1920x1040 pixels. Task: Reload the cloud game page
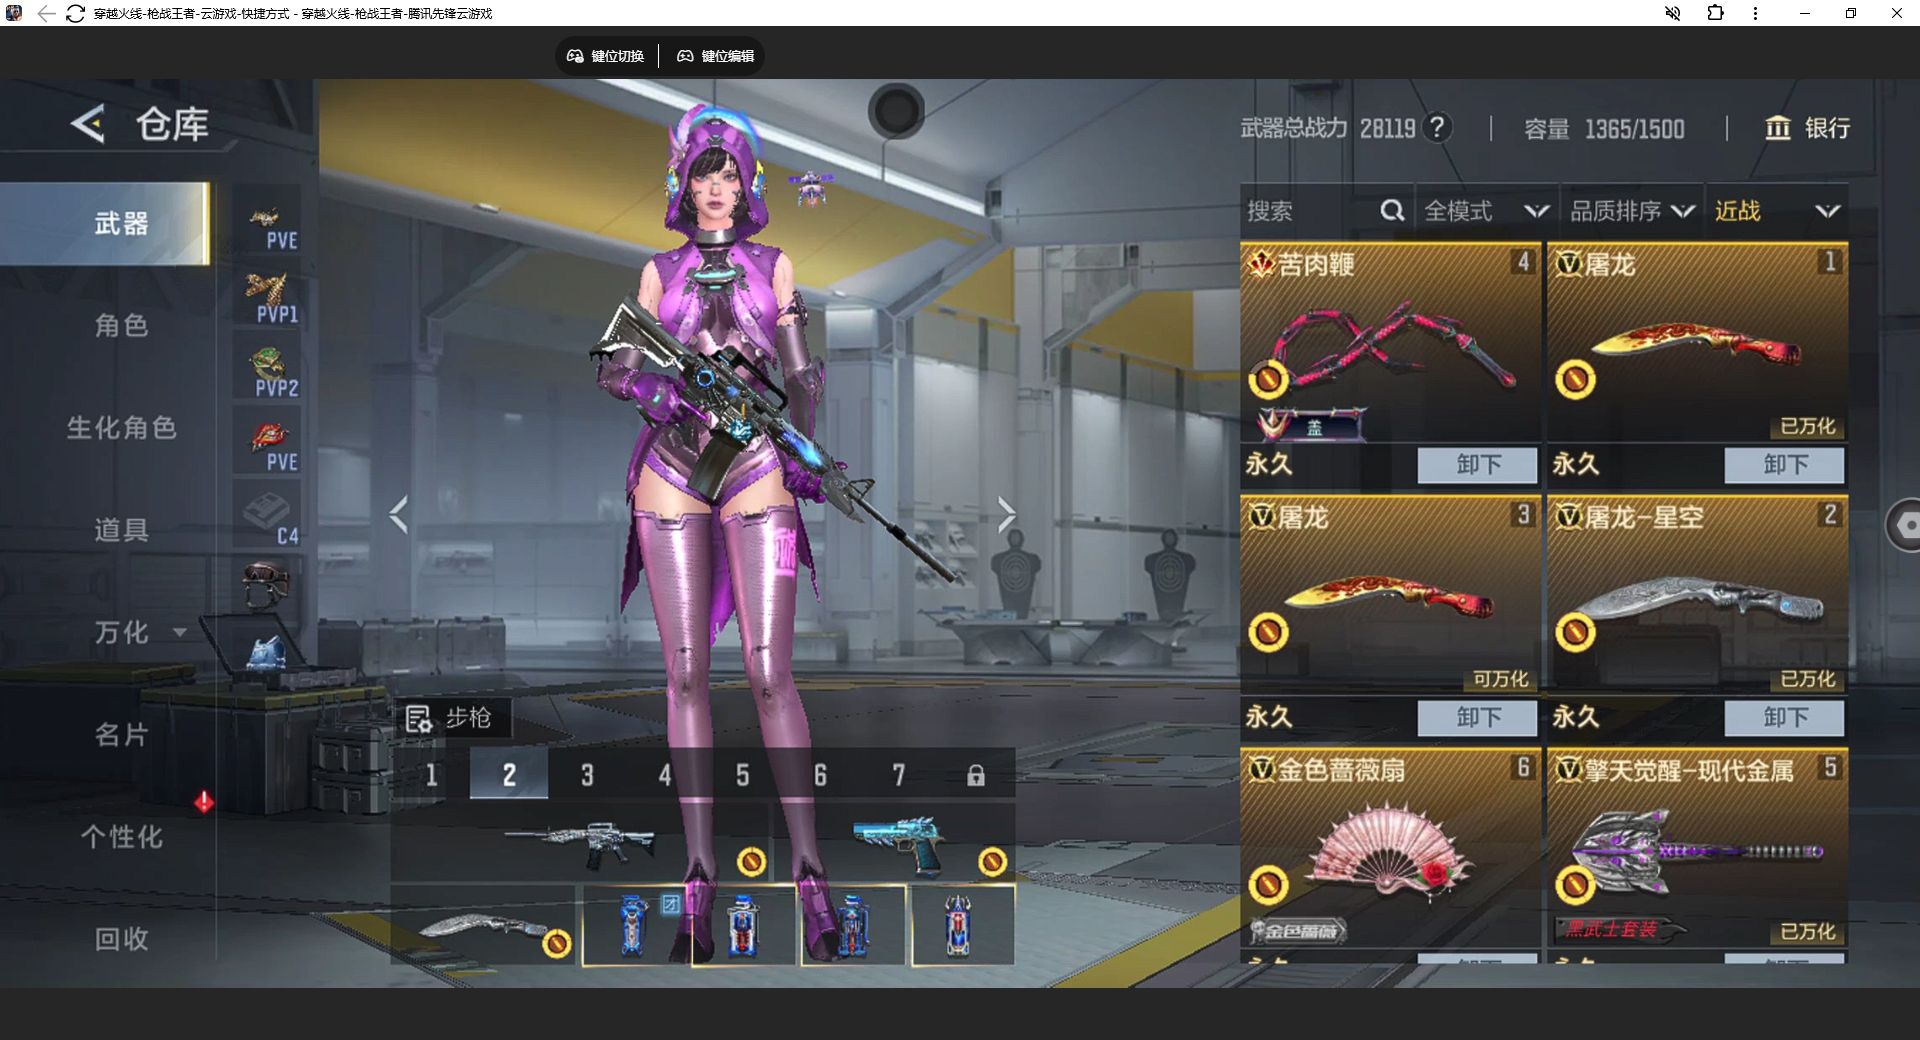point(75,13)
